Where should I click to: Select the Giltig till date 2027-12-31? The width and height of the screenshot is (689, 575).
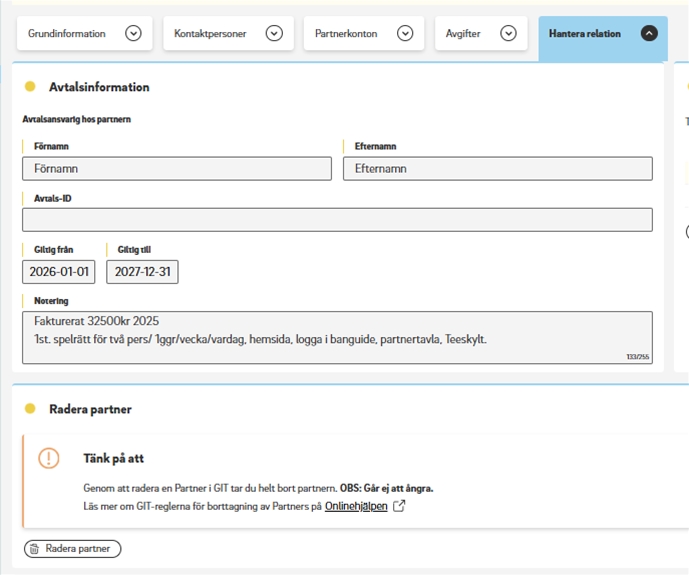142,272
